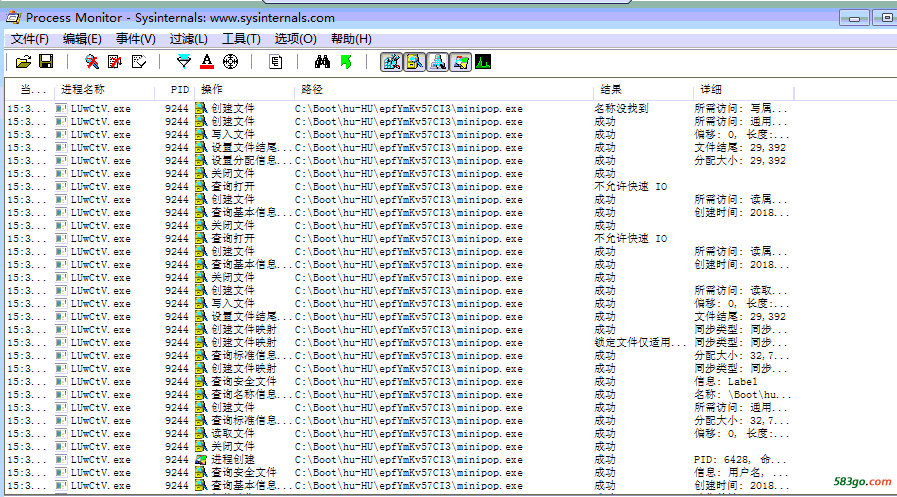The width and height of the screenshot is (897, 497).
Task: Click the Process Monitor title bar icon
Action: 13,18
